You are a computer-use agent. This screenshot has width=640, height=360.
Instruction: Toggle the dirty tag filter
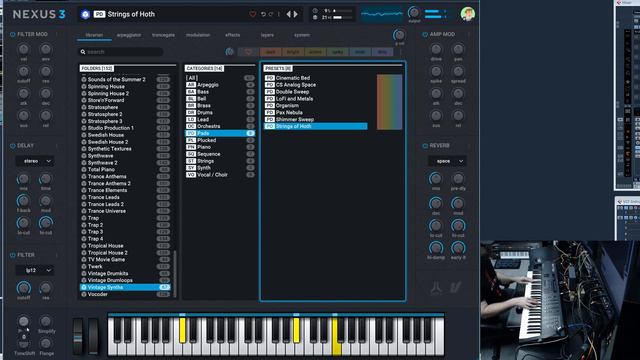click(382, 52)
